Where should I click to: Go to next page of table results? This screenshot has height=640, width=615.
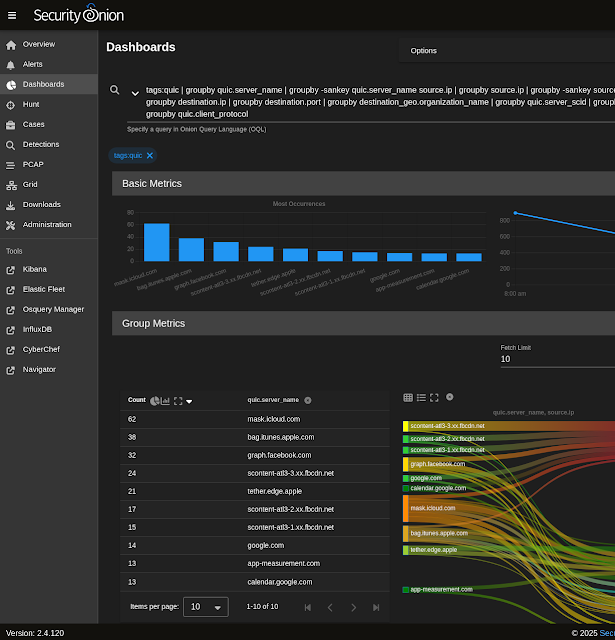point(353,607)
